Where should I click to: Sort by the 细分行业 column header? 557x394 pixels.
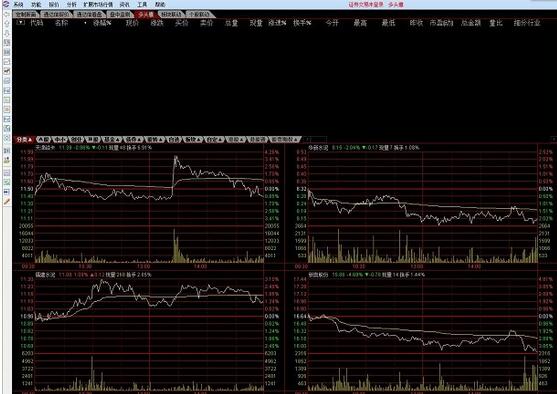click(527, 23)
